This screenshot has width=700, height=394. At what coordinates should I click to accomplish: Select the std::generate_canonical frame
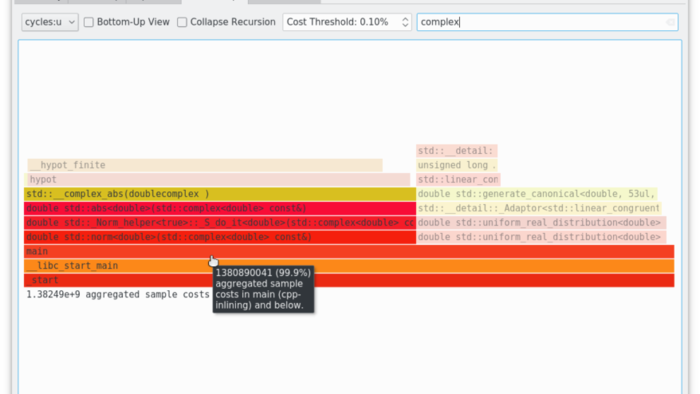[x=537, y=194]
